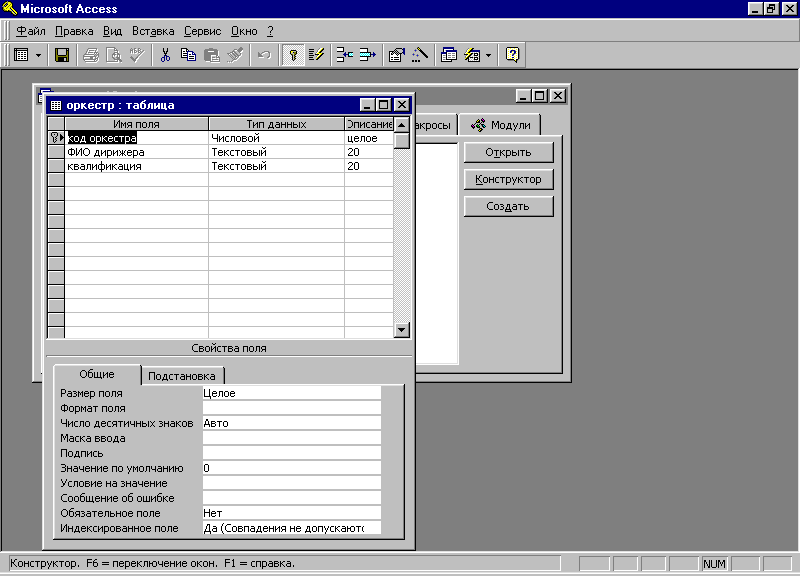Copy with the toolbar Copy icon
The image size is (800, 576).
click(188, 55)
